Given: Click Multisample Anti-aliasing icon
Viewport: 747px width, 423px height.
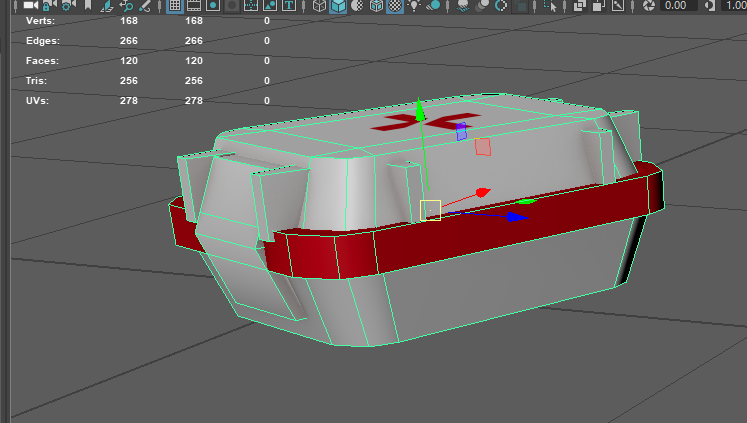Looking at the screenshot, I should 501,5.
